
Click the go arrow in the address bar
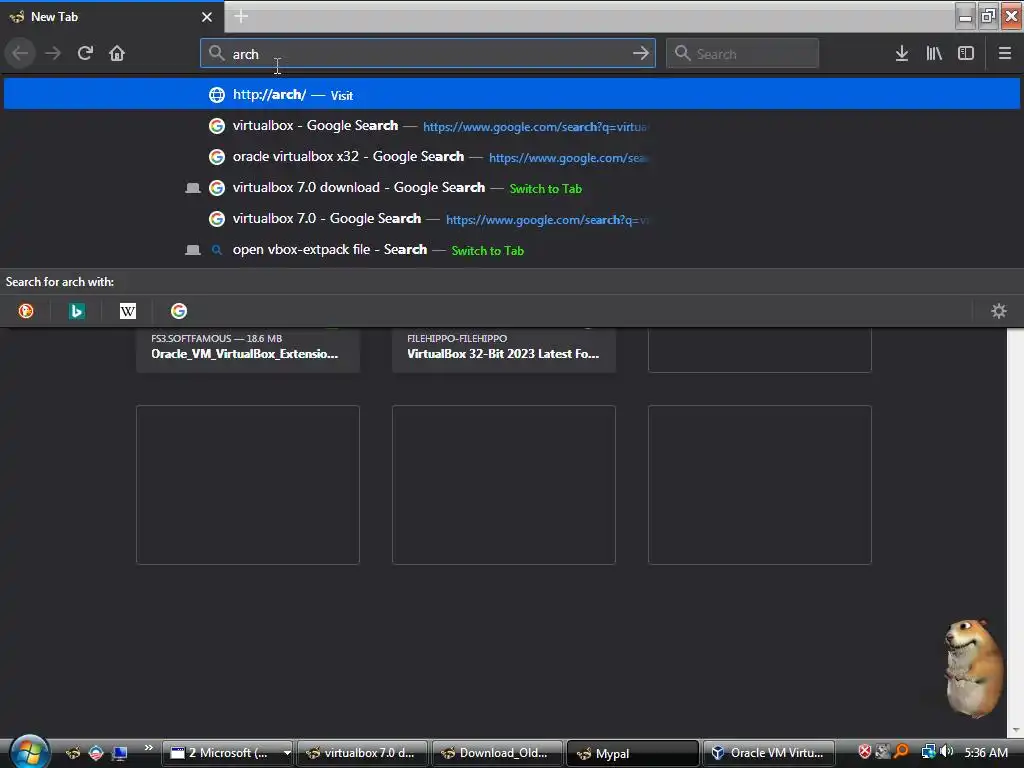pos(641,53)
